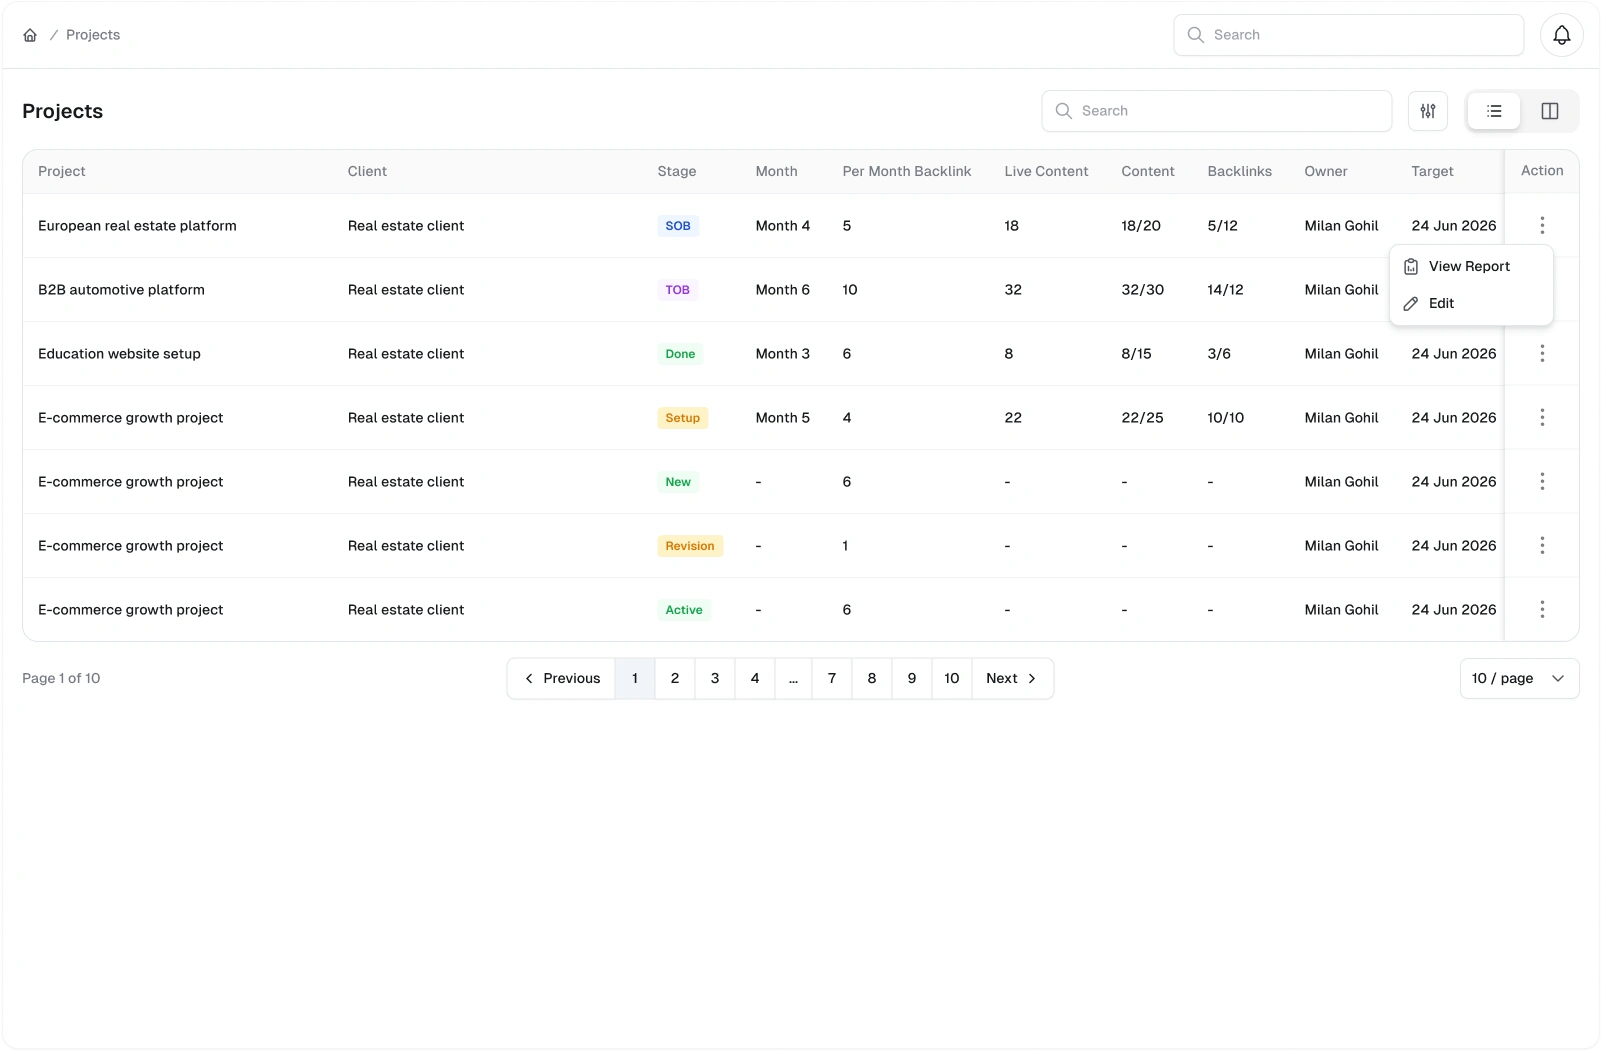Switch to board column view
The width and height of the screenshot is (1602, 1052).
1549,111
